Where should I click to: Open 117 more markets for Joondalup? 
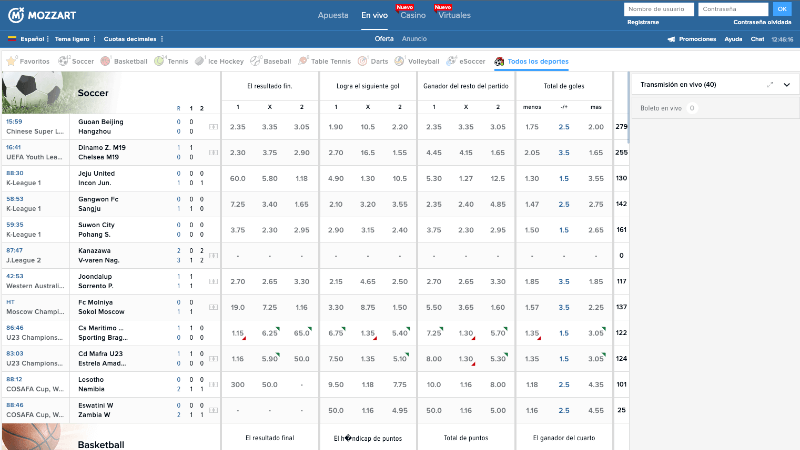tap(621, 281)
